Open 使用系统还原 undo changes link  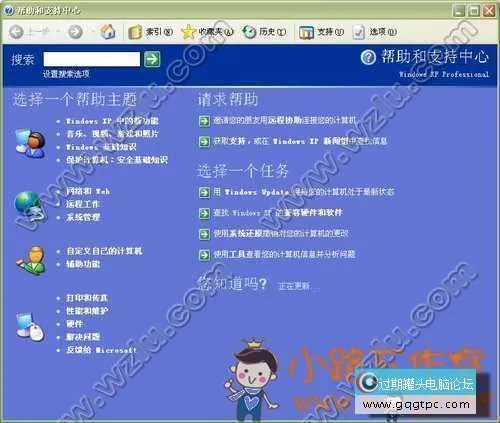281,233
